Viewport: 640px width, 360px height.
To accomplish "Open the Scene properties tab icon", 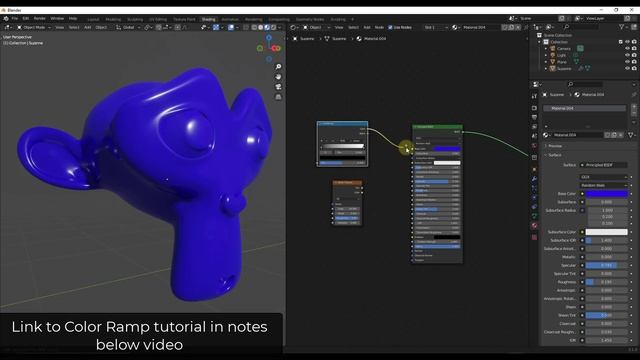I will click(x=534, y=136).
